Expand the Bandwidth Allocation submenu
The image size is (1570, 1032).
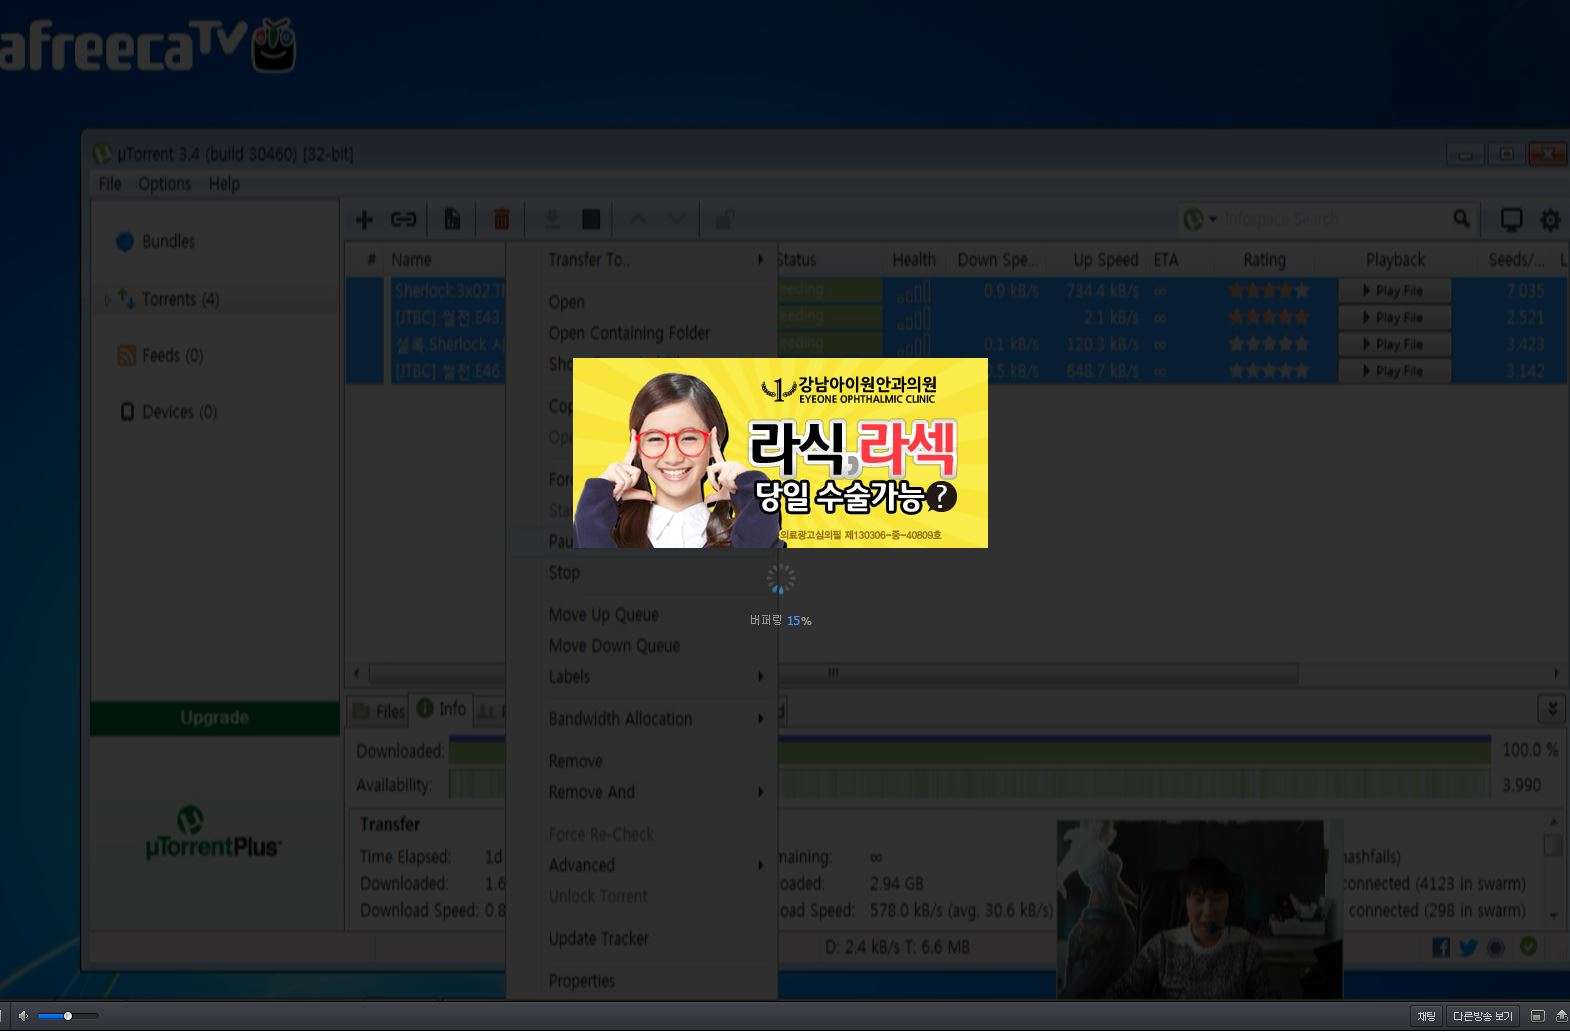642,719
